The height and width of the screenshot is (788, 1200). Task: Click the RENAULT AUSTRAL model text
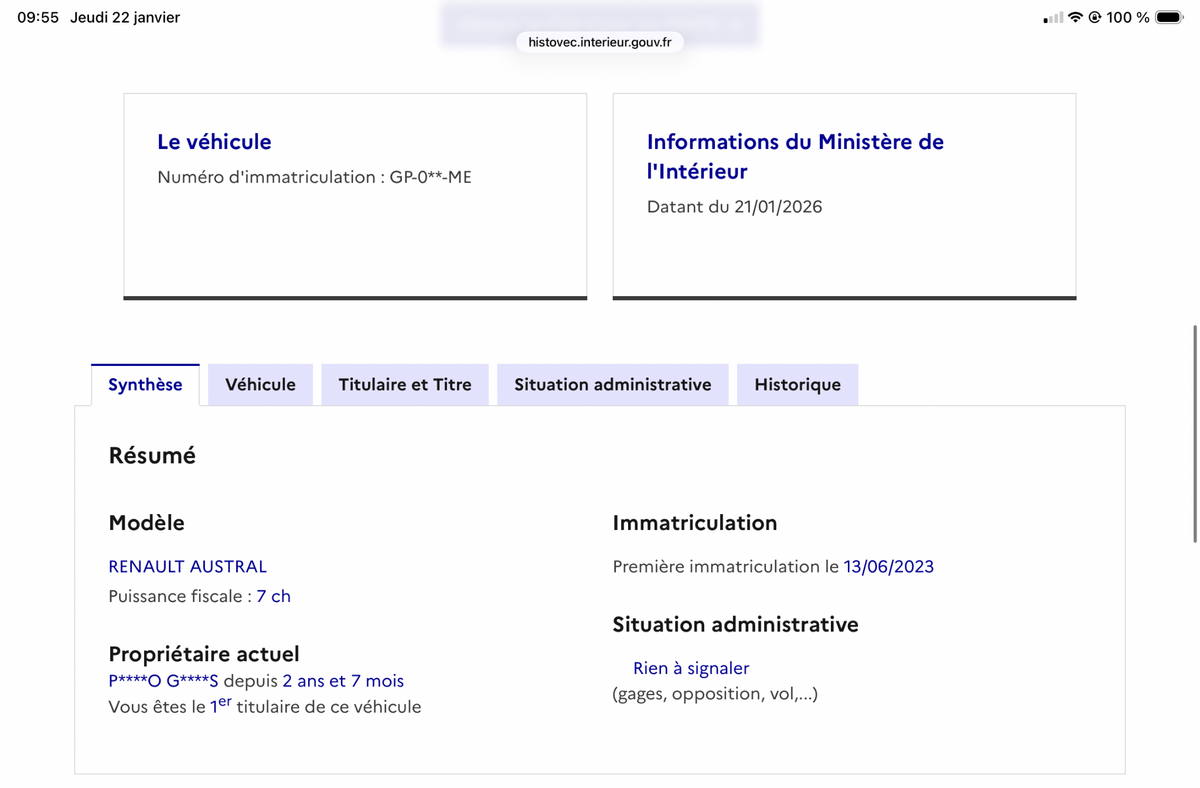(x=188, y=567)
